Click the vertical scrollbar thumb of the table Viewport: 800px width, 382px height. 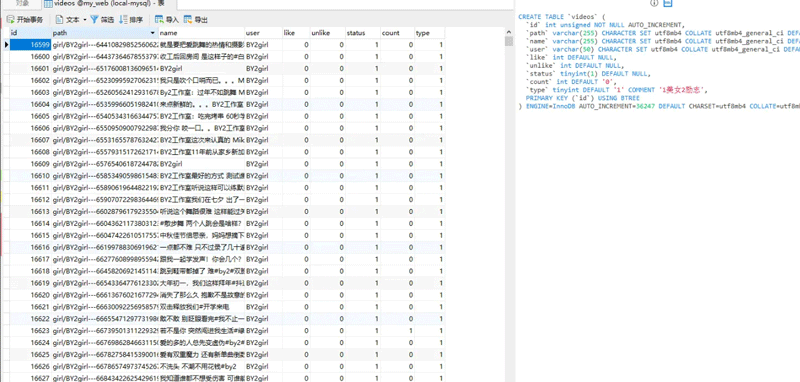click(509, 41)
